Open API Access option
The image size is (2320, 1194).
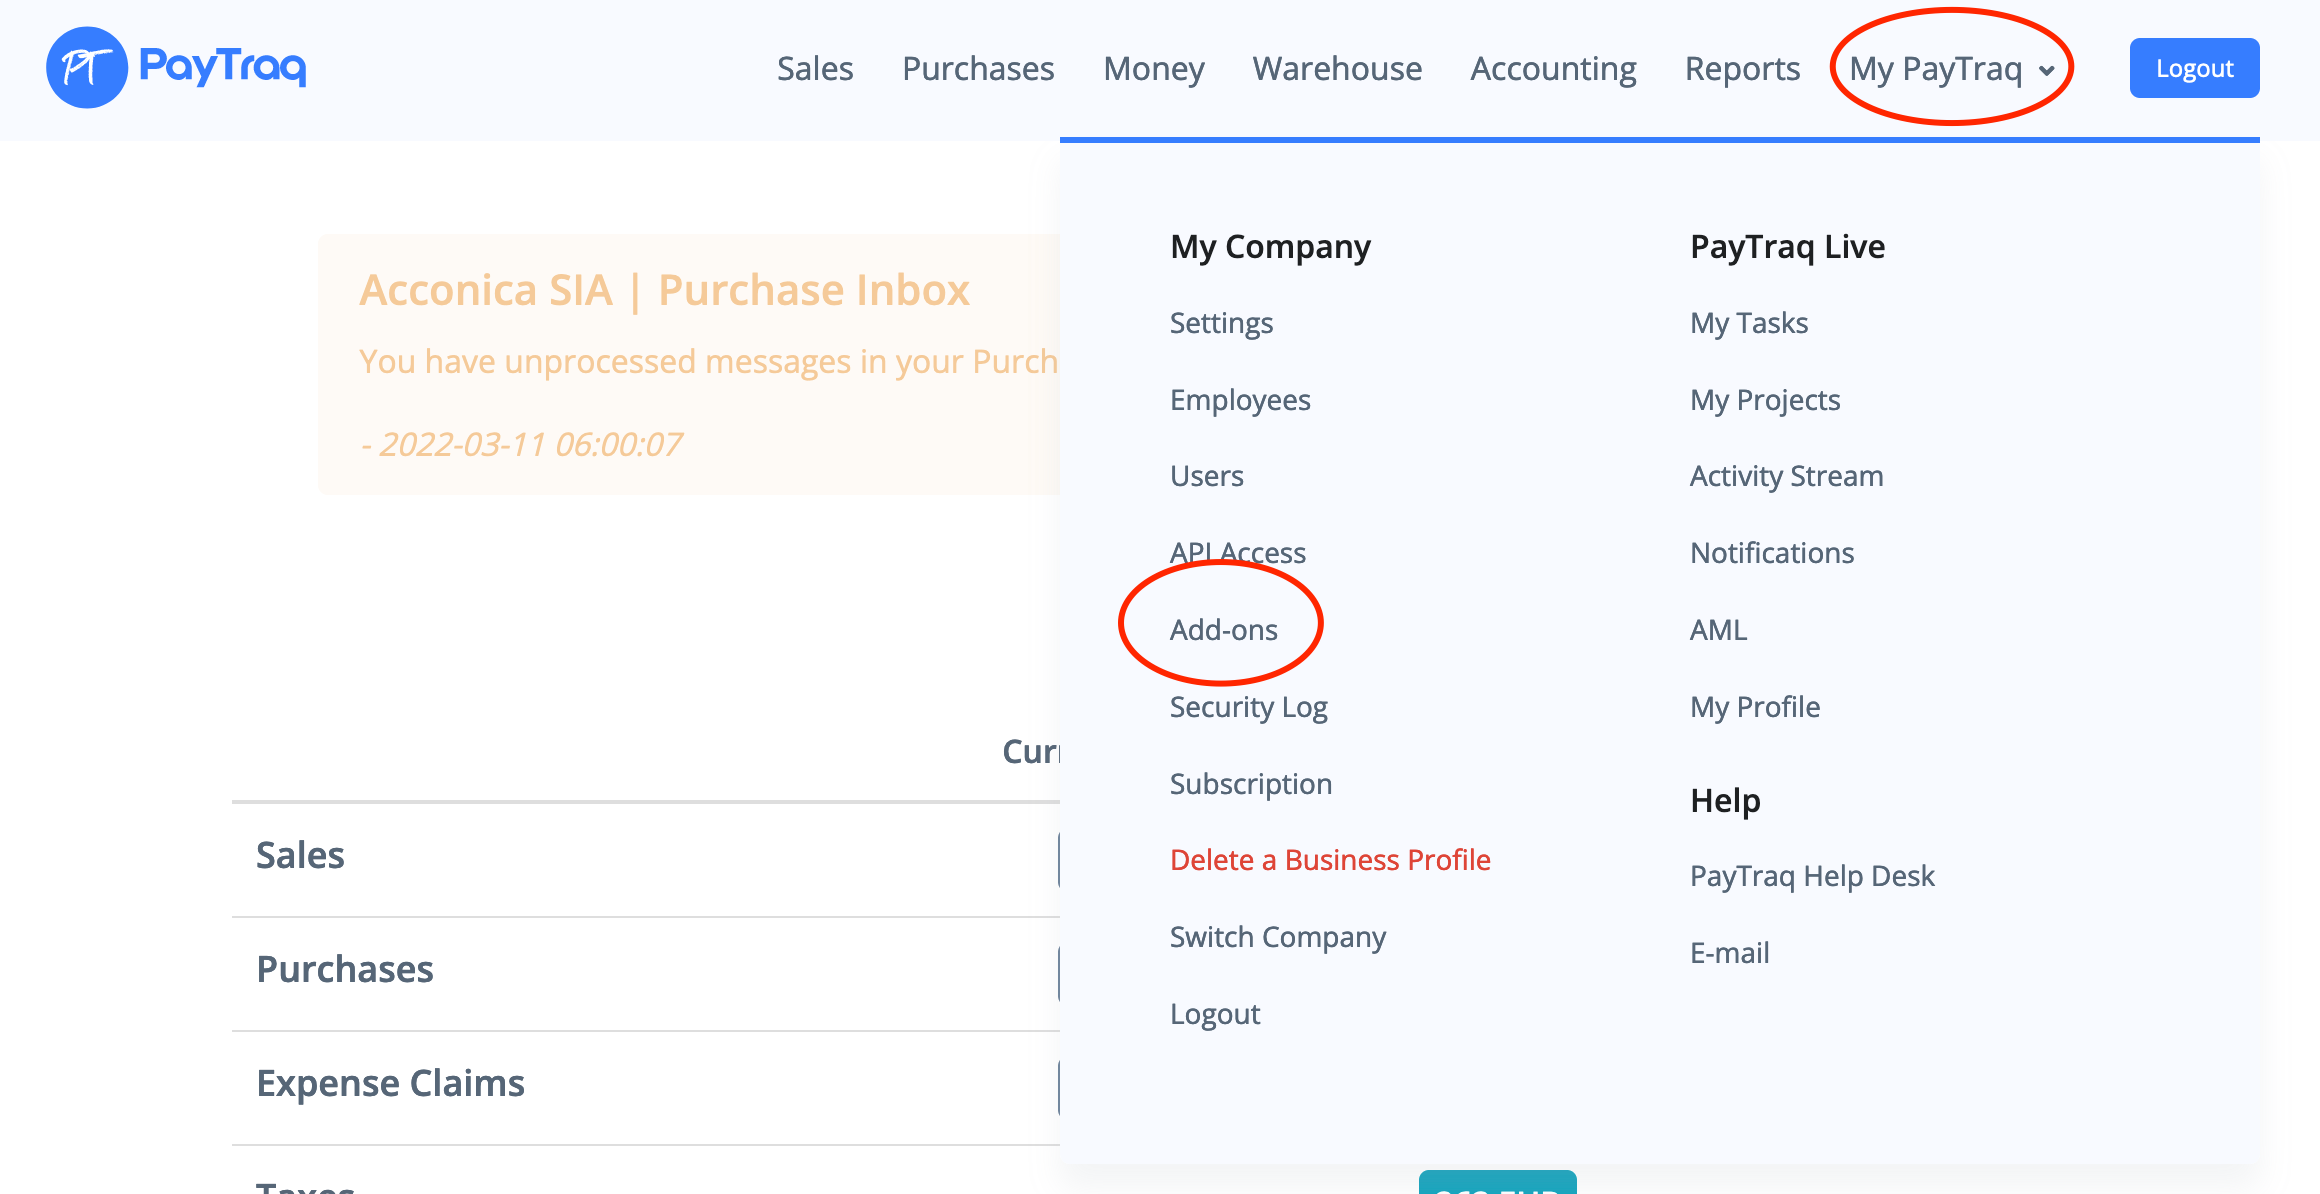pyautogui.click(x=1237, y=553)
